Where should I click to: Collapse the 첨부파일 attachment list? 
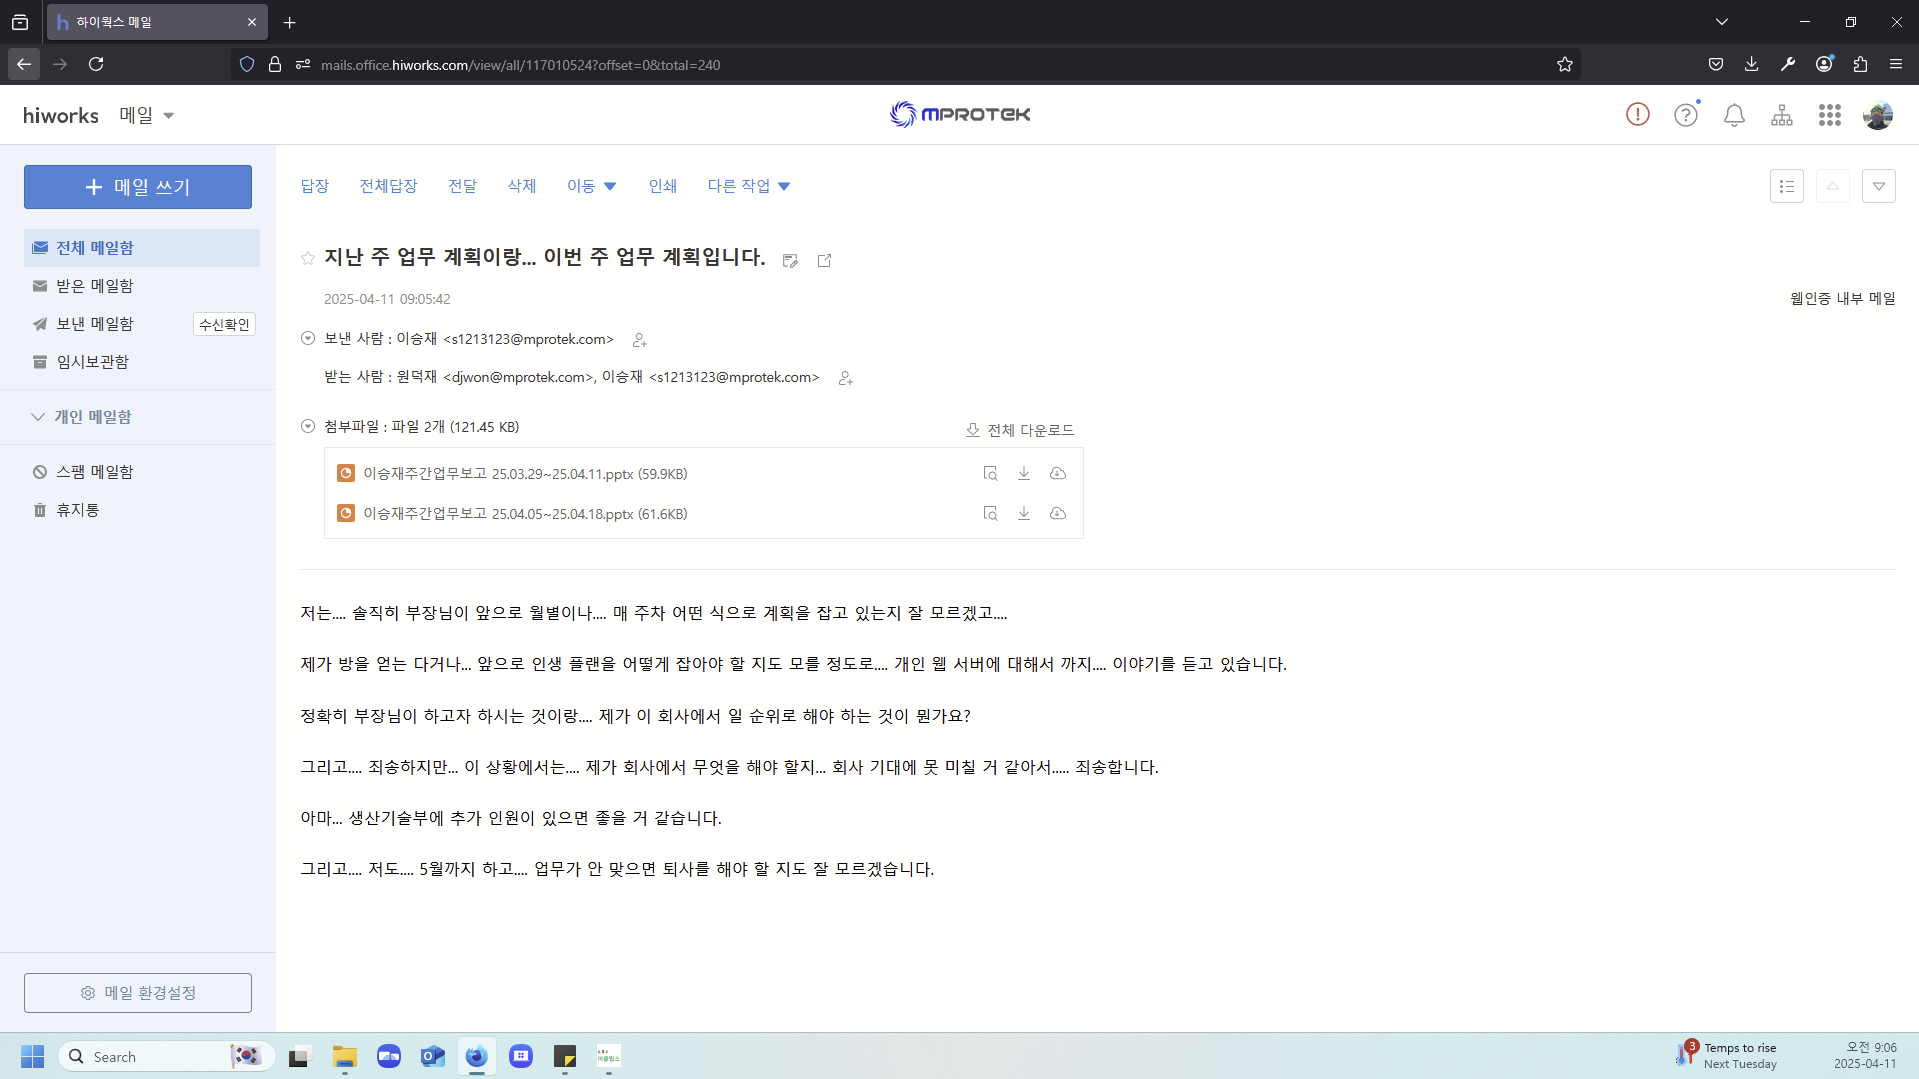pos(308,426)
